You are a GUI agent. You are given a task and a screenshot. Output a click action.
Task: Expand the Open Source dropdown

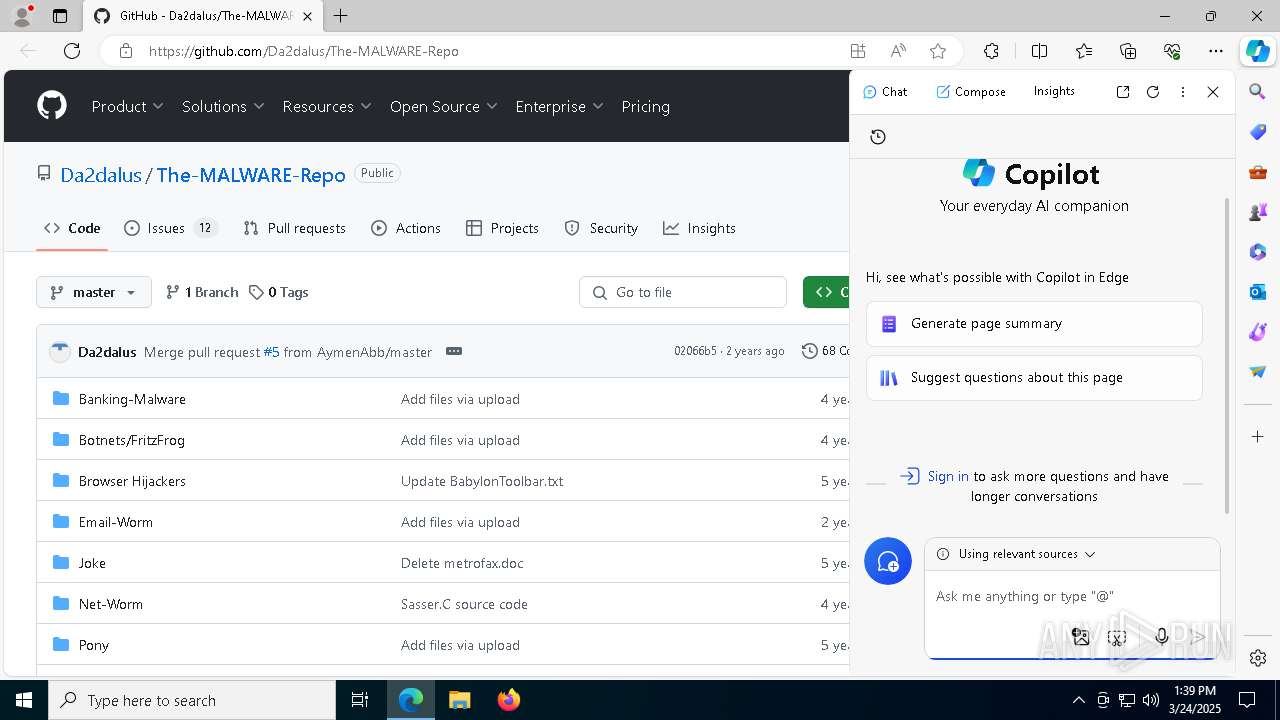(444, 106)
